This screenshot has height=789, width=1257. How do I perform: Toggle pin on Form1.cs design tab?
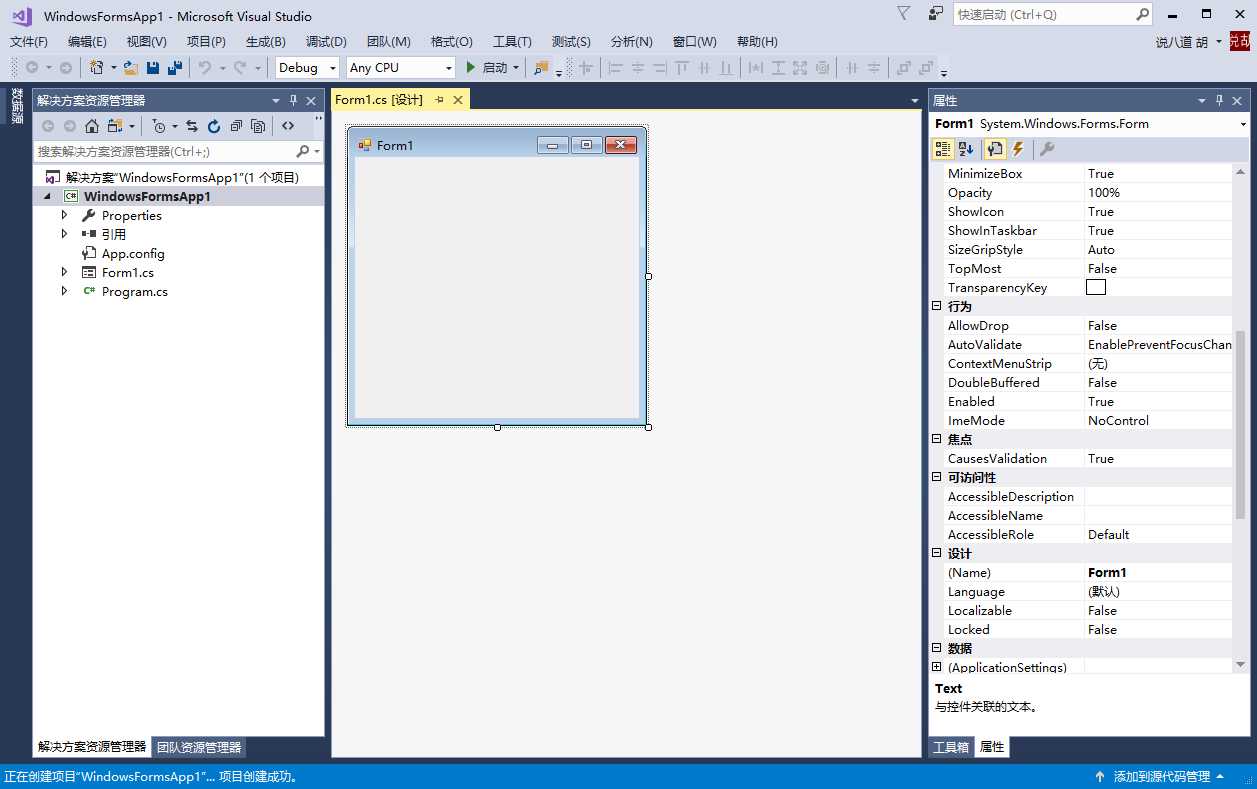point(439,100)
